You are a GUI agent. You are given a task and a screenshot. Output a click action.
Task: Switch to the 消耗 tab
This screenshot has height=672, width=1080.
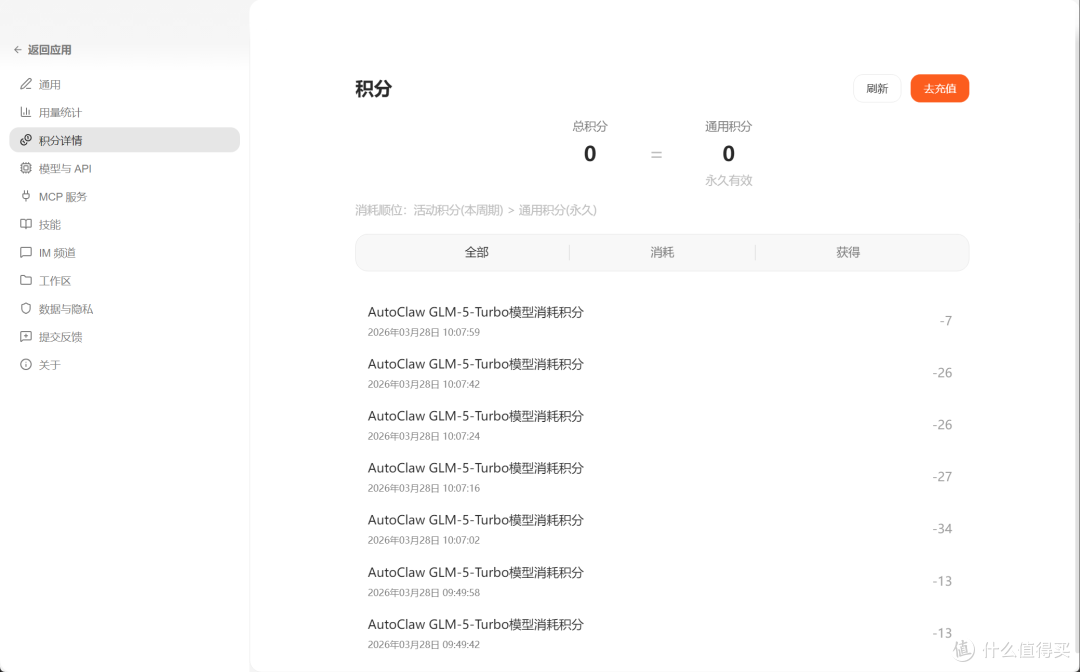pos(662,253)
